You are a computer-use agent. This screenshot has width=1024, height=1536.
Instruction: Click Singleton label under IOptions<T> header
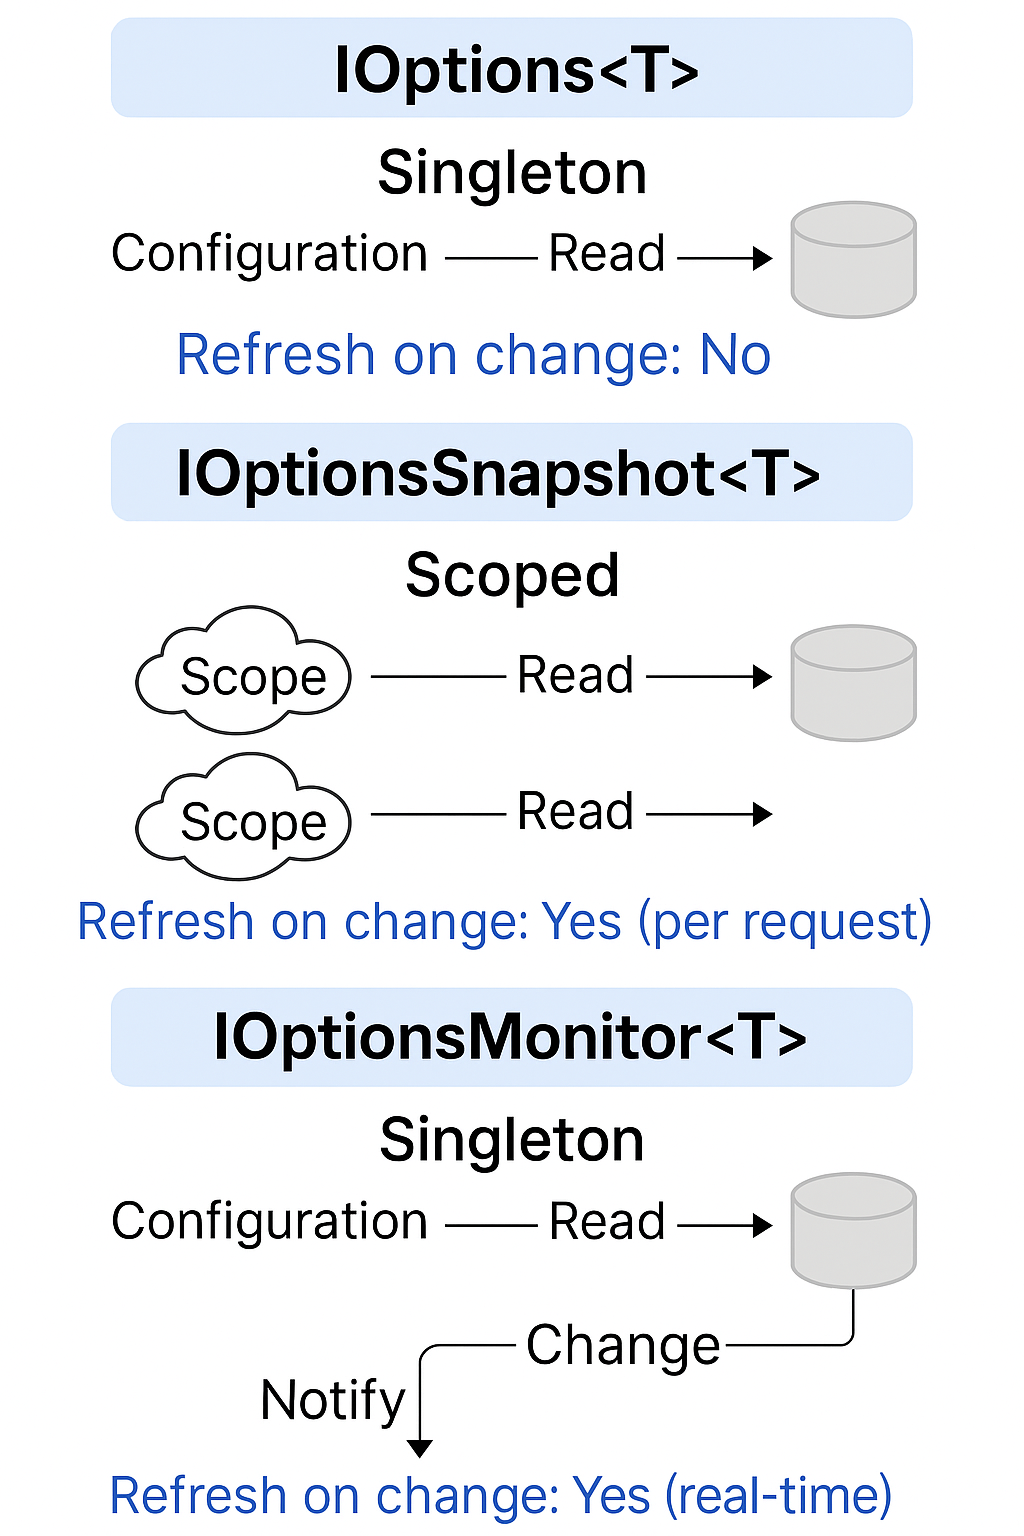[x=512, y=173]
